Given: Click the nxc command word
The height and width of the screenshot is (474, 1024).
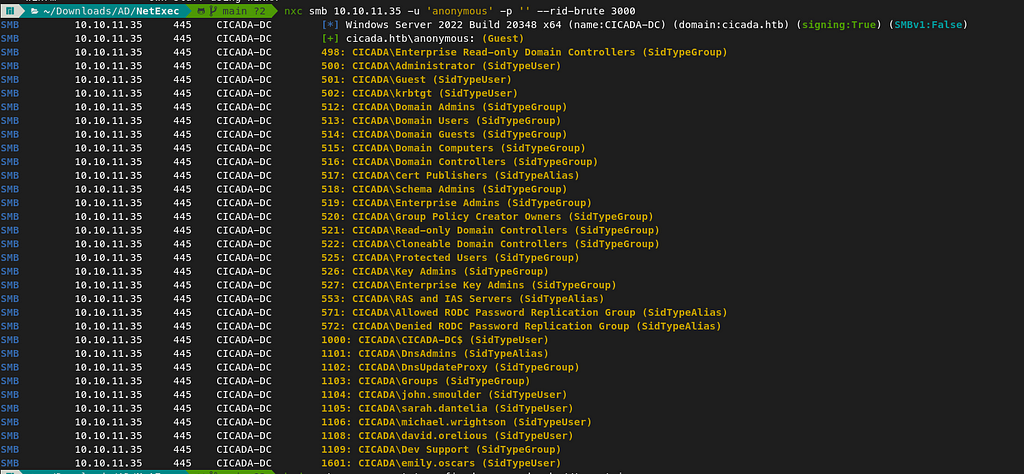Looking at the screenshot, I should pyautogui.click(x=294, y=11).
